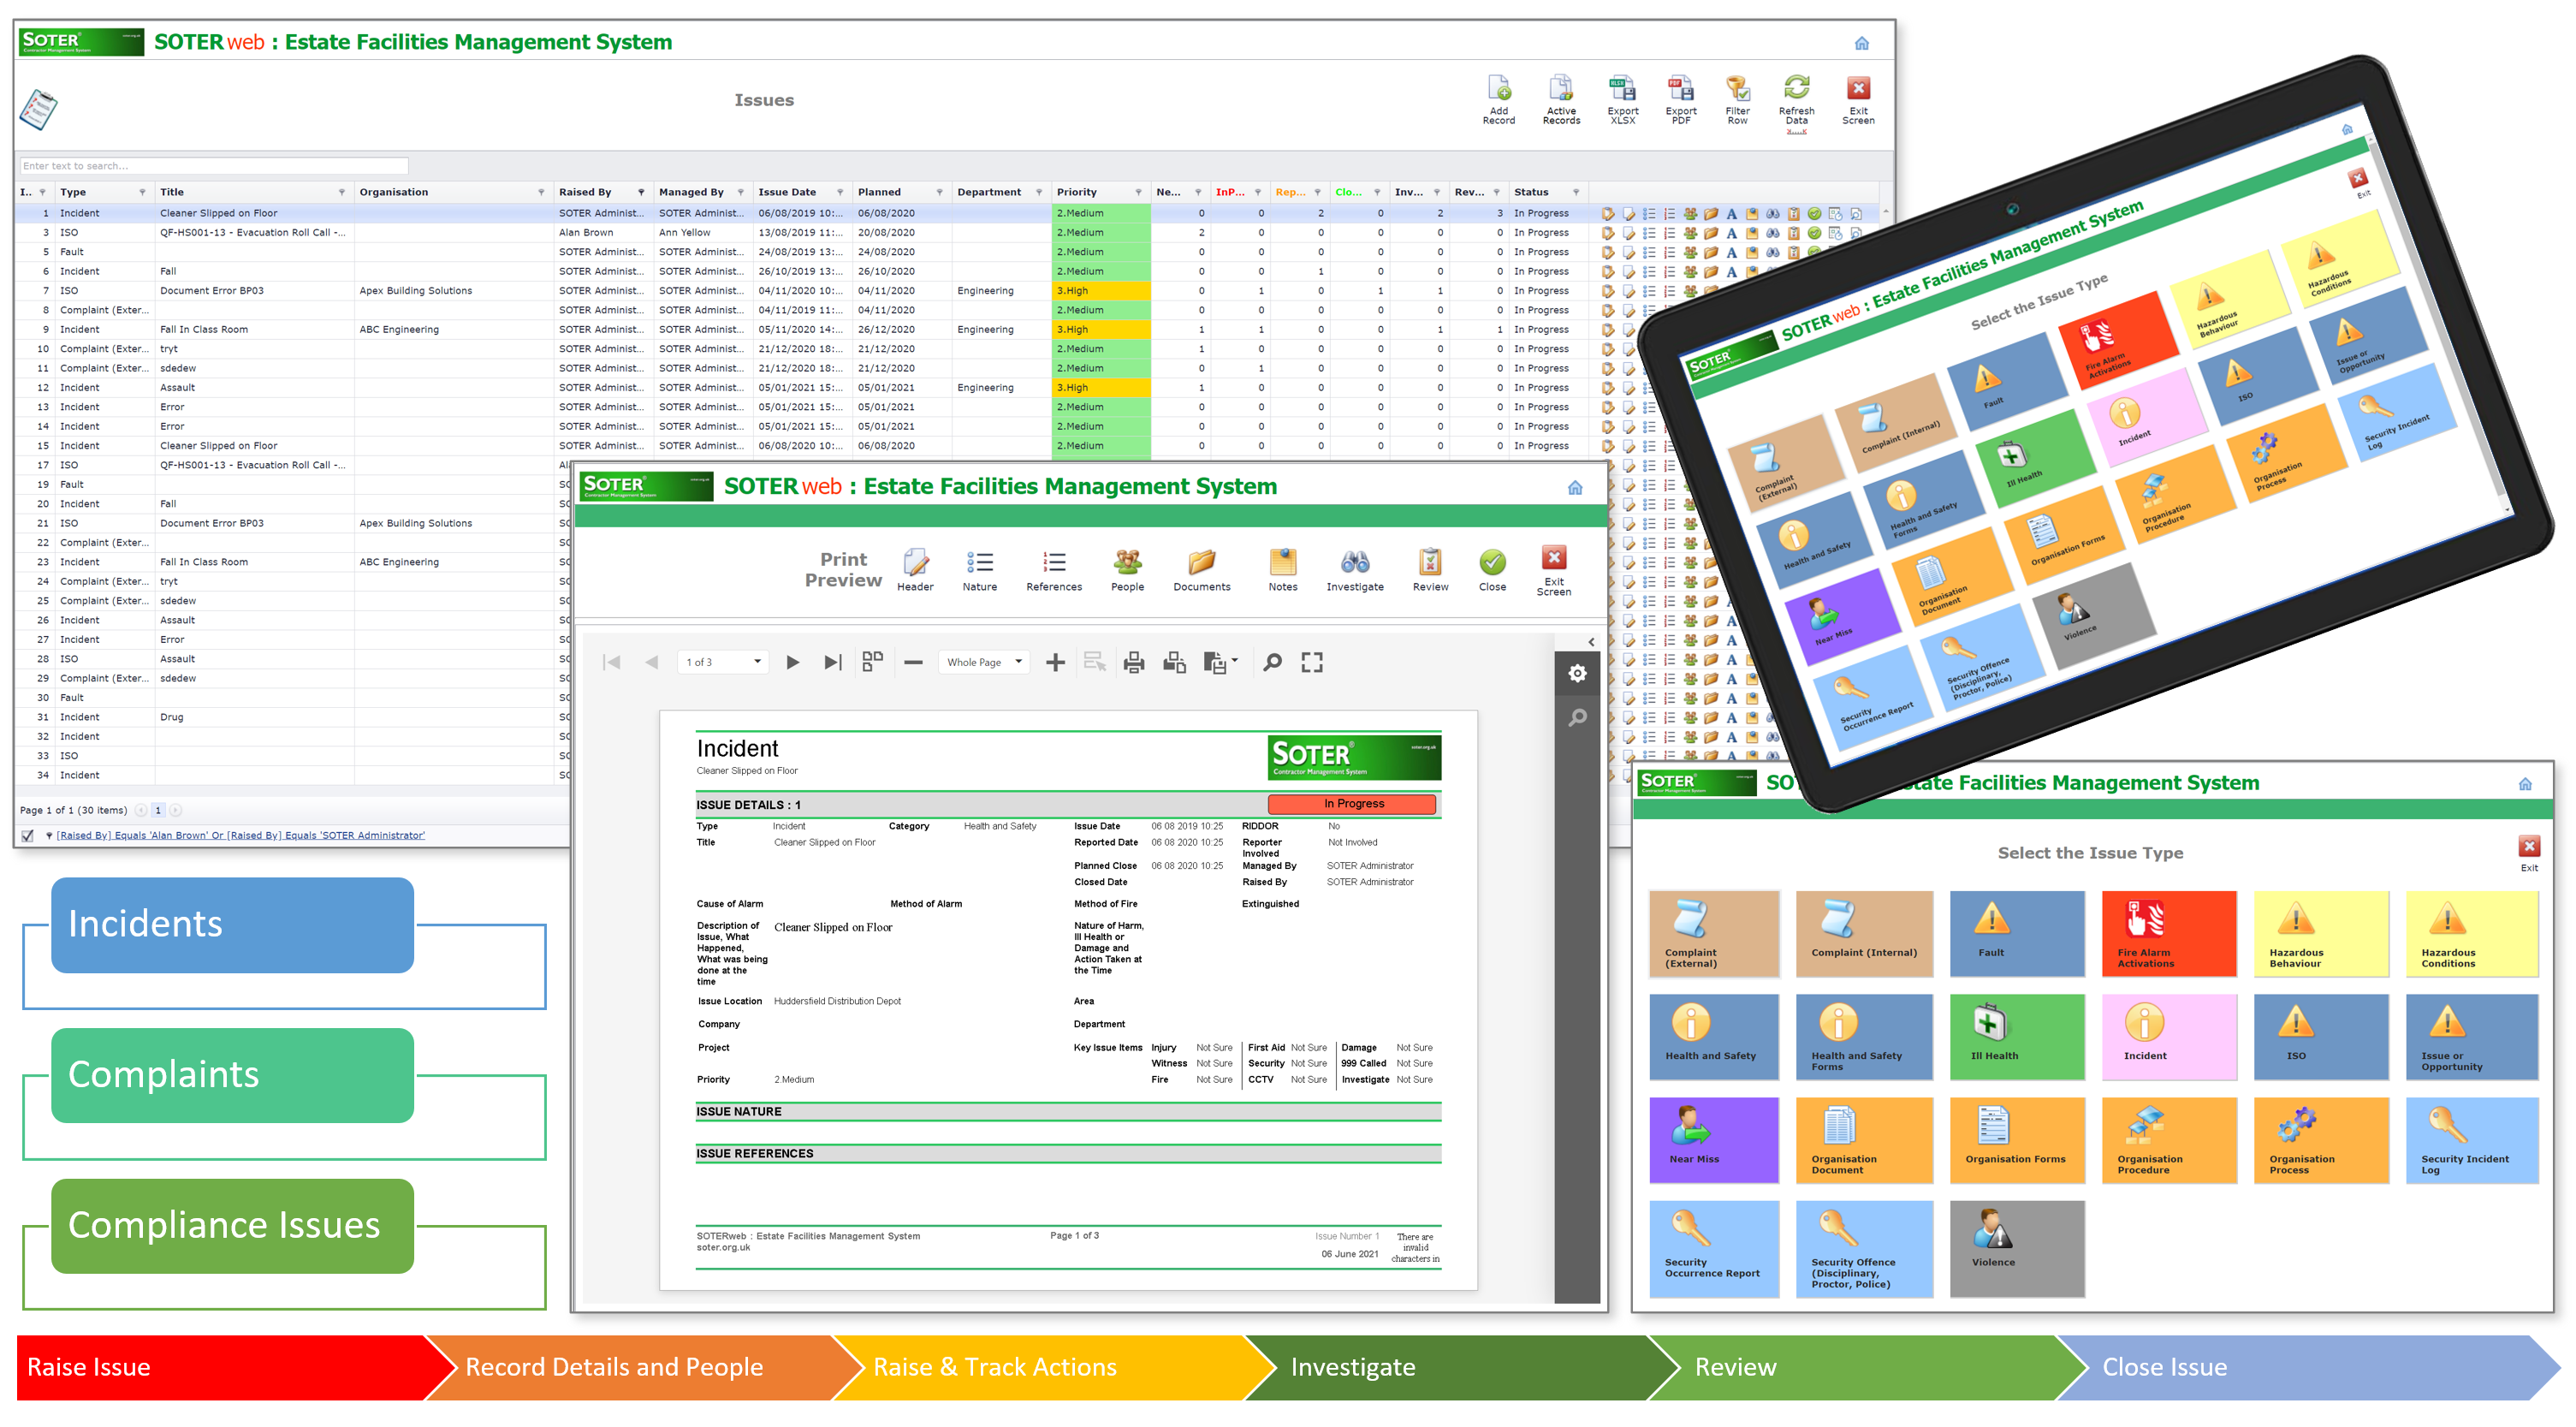The image size is (2576, 1427).
Task: Open the Type column filter dropdown
Action: coord(142,192)
